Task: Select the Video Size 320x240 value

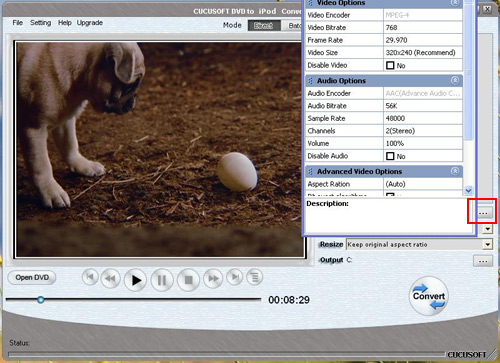Action: coord(423,53)
